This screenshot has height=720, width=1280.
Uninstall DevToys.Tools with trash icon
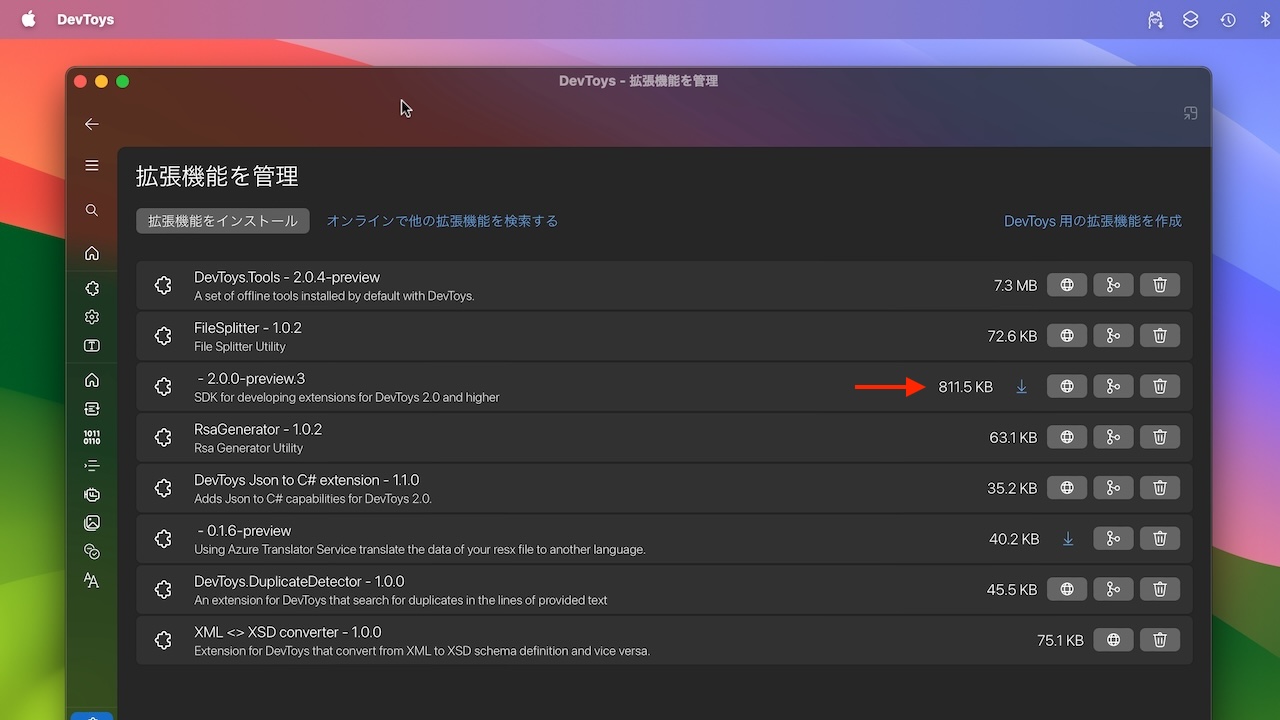coord(1160,285)
